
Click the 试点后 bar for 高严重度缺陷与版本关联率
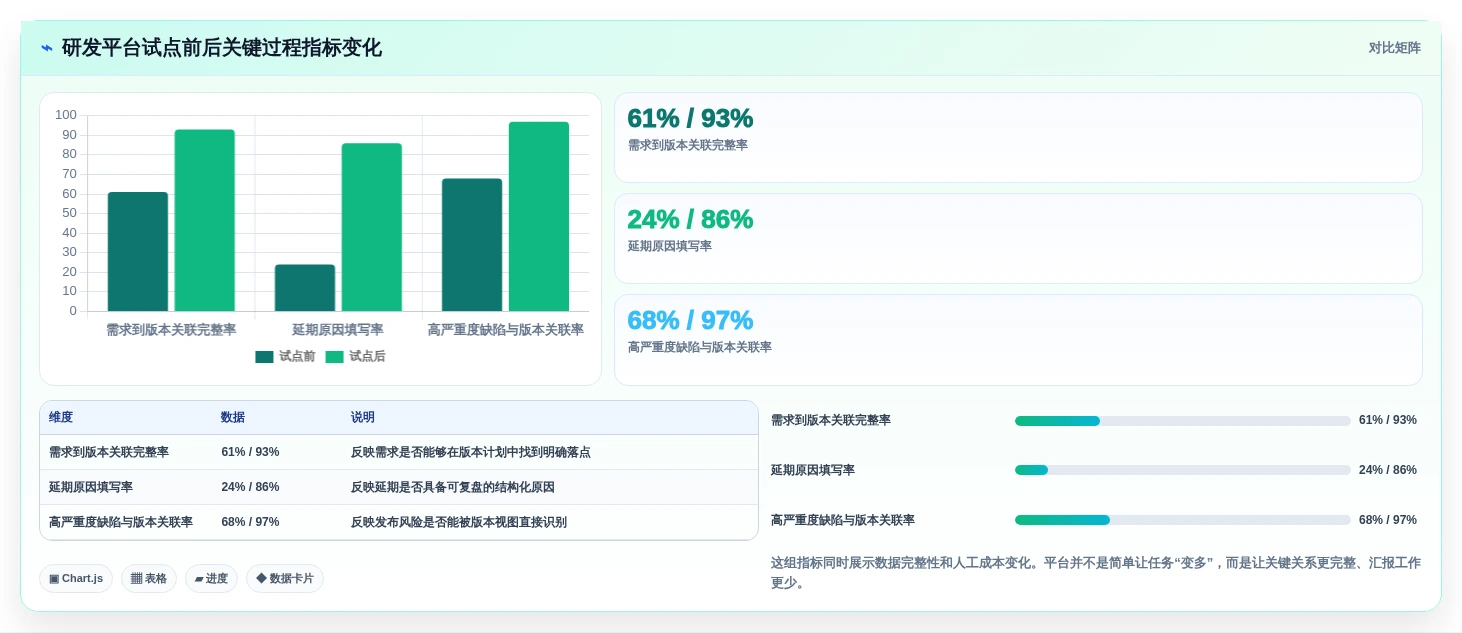[539, 216]
